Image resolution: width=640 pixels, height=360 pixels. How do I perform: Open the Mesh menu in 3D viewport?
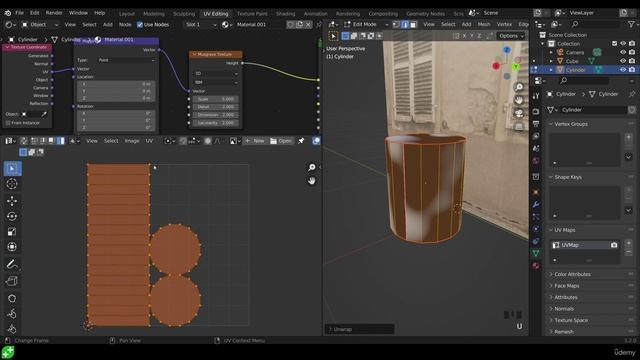pyautogui.click(x=484, y=24)
